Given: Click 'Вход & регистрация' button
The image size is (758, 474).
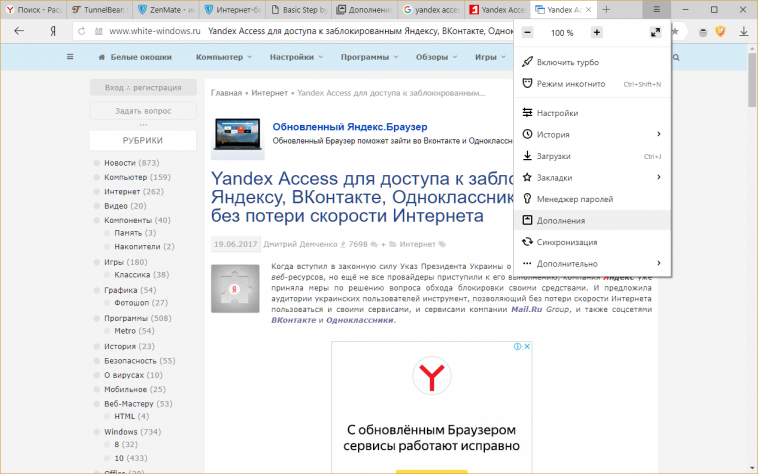Looking at the screenshot, I should [x=143, y=87].
